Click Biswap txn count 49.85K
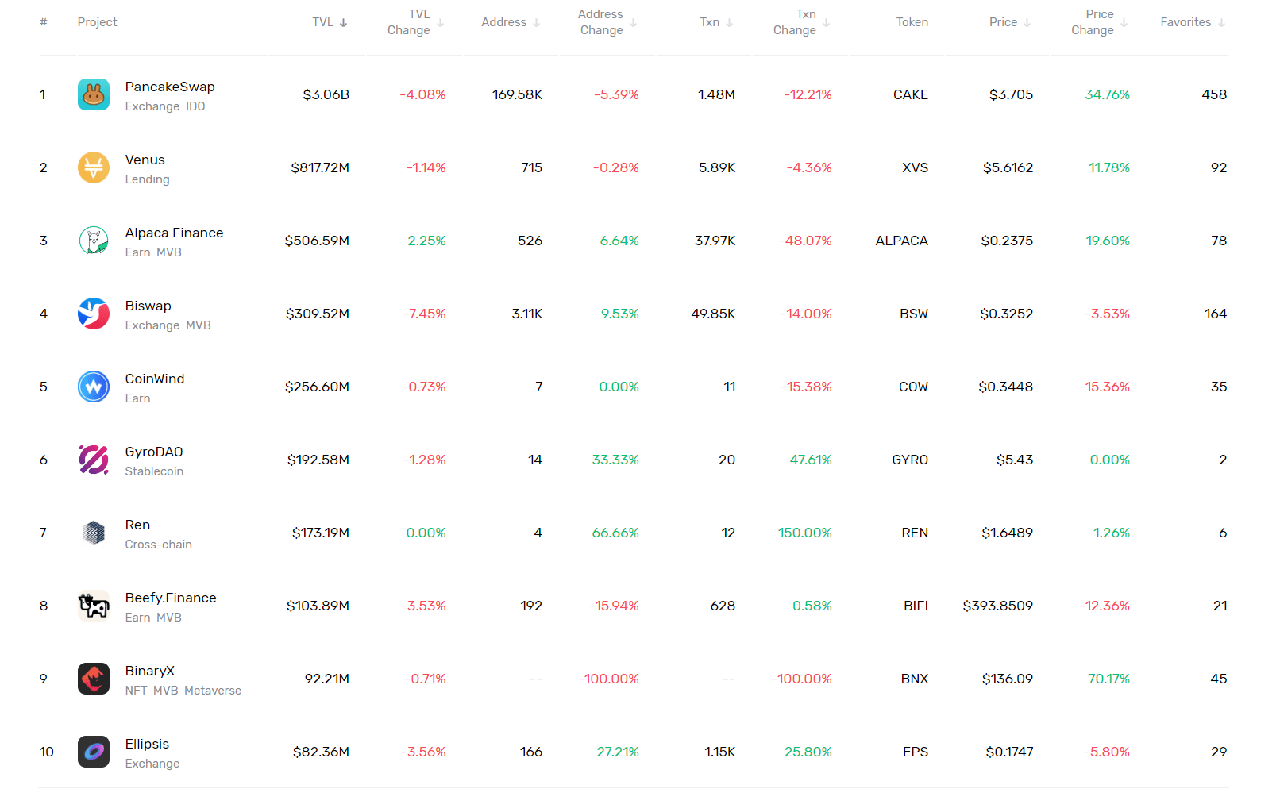The image size is (1280, 789). 713,314
